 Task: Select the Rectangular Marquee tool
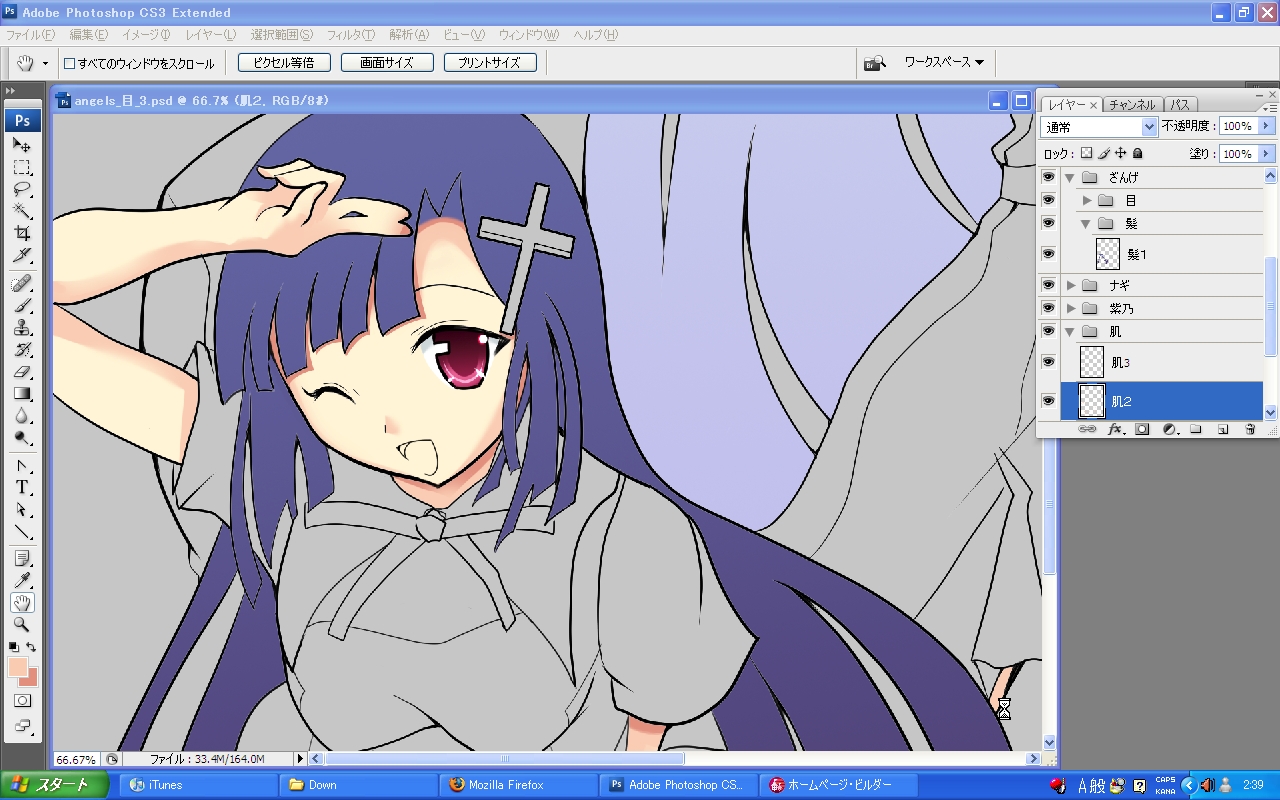tap(22, 167)
